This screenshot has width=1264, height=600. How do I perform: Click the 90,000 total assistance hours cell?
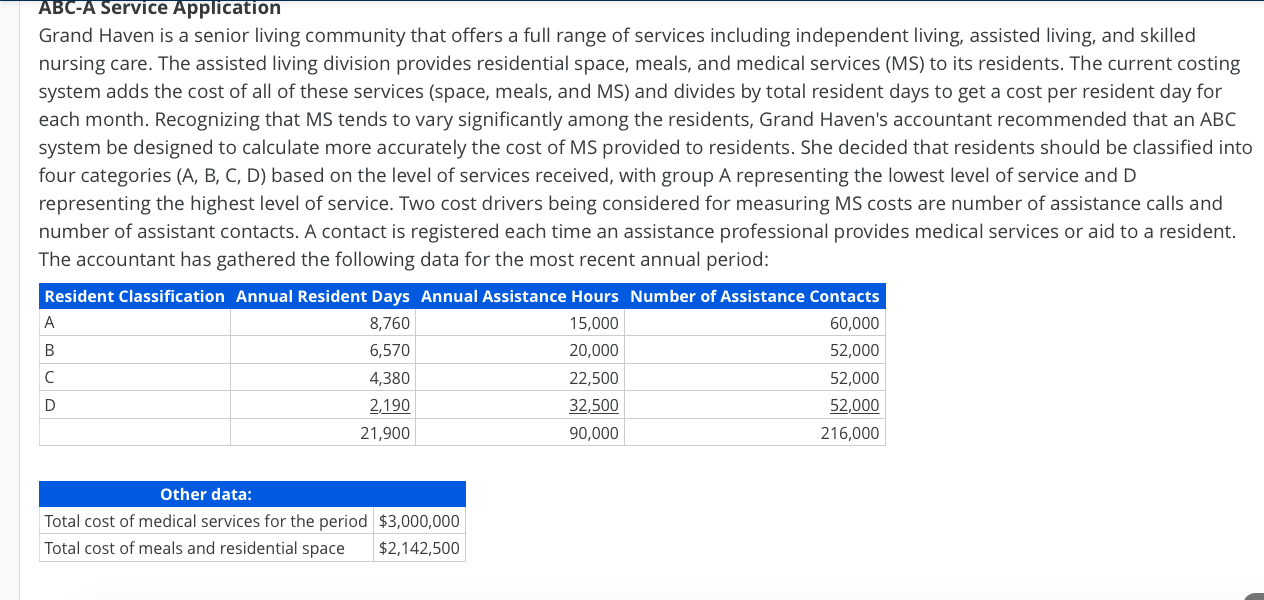[520, 433]
